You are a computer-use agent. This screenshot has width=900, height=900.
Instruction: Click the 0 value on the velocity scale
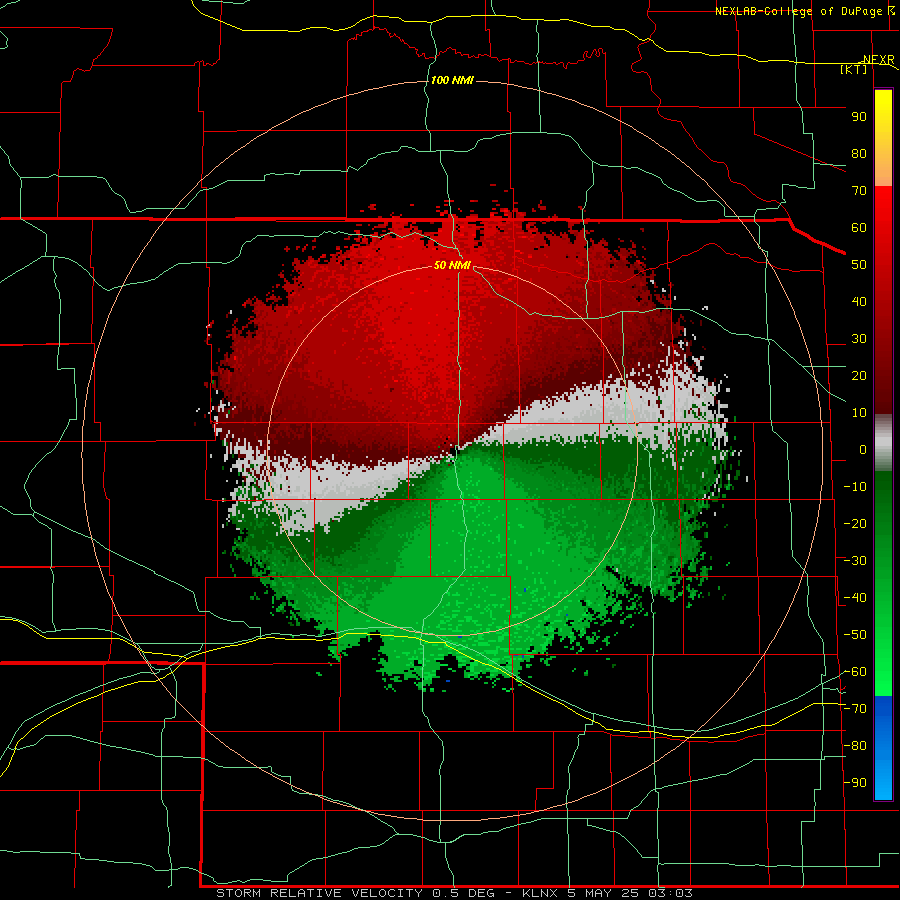coord(863,449)
